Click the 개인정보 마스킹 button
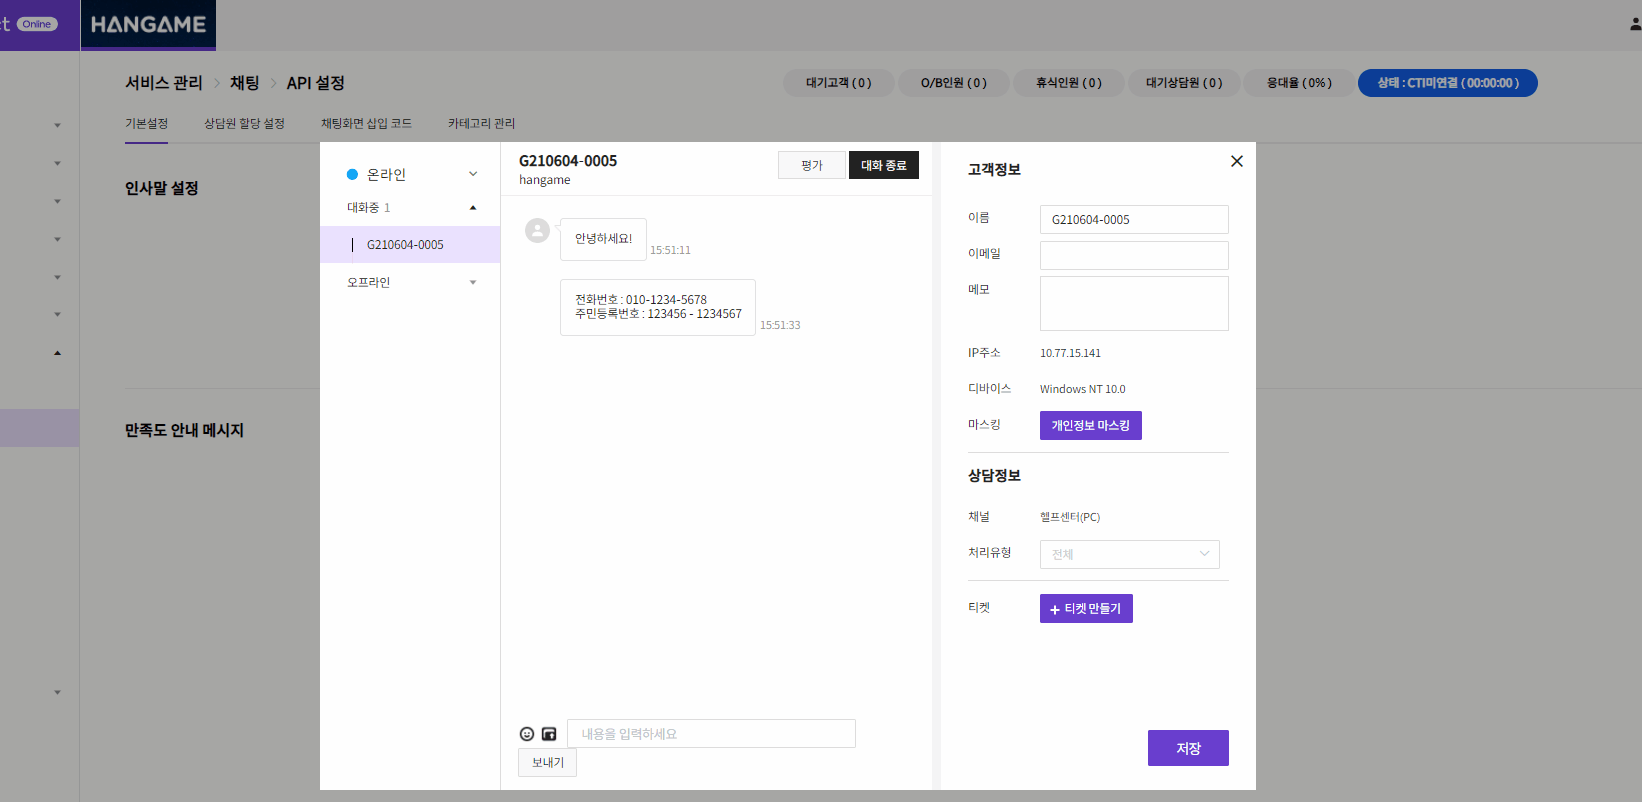Image resolution: width=1642 pixels, height=802 pixels. [1091, 425]
